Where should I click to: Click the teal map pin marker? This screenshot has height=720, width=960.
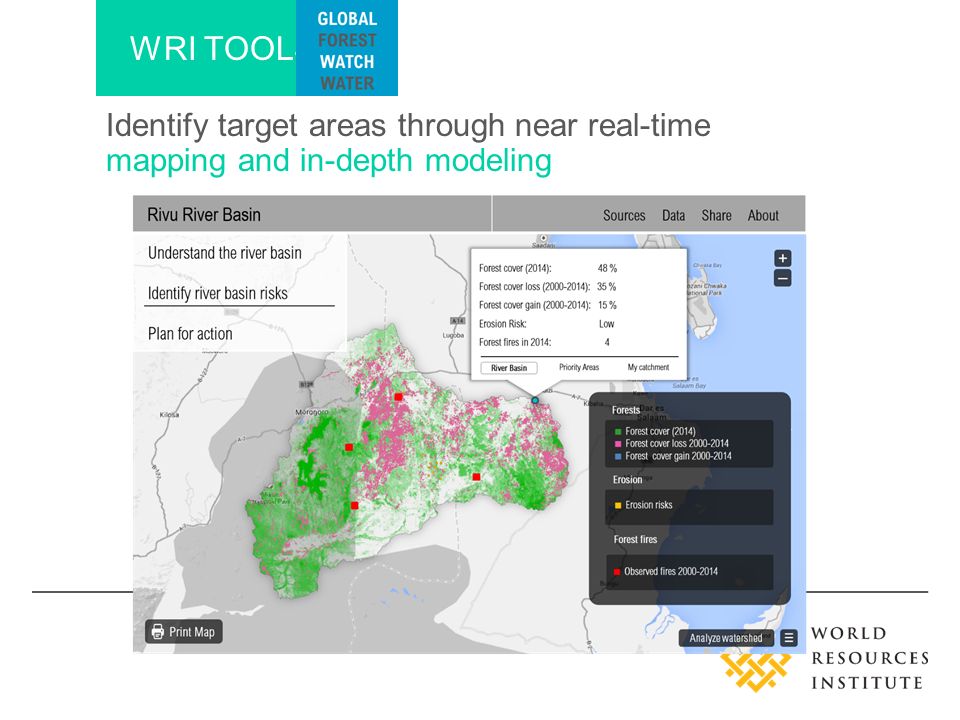pos(534,400)
